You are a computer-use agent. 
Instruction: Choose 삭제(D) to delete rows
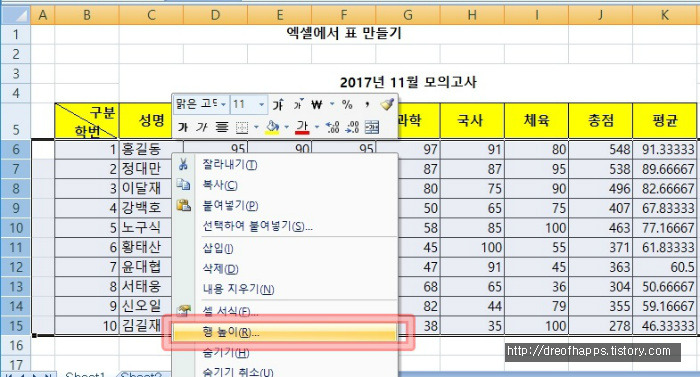pyautogui.click(x=285, y=268)
